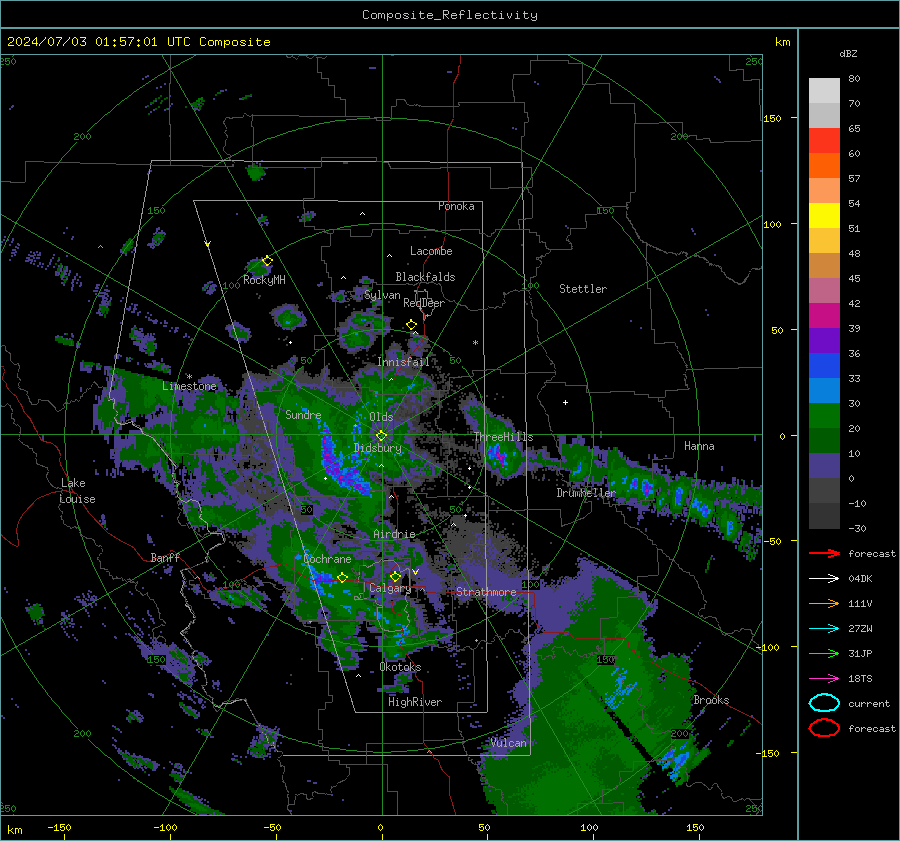Pick the bright yellow 54 dBZ swatch

824,216
